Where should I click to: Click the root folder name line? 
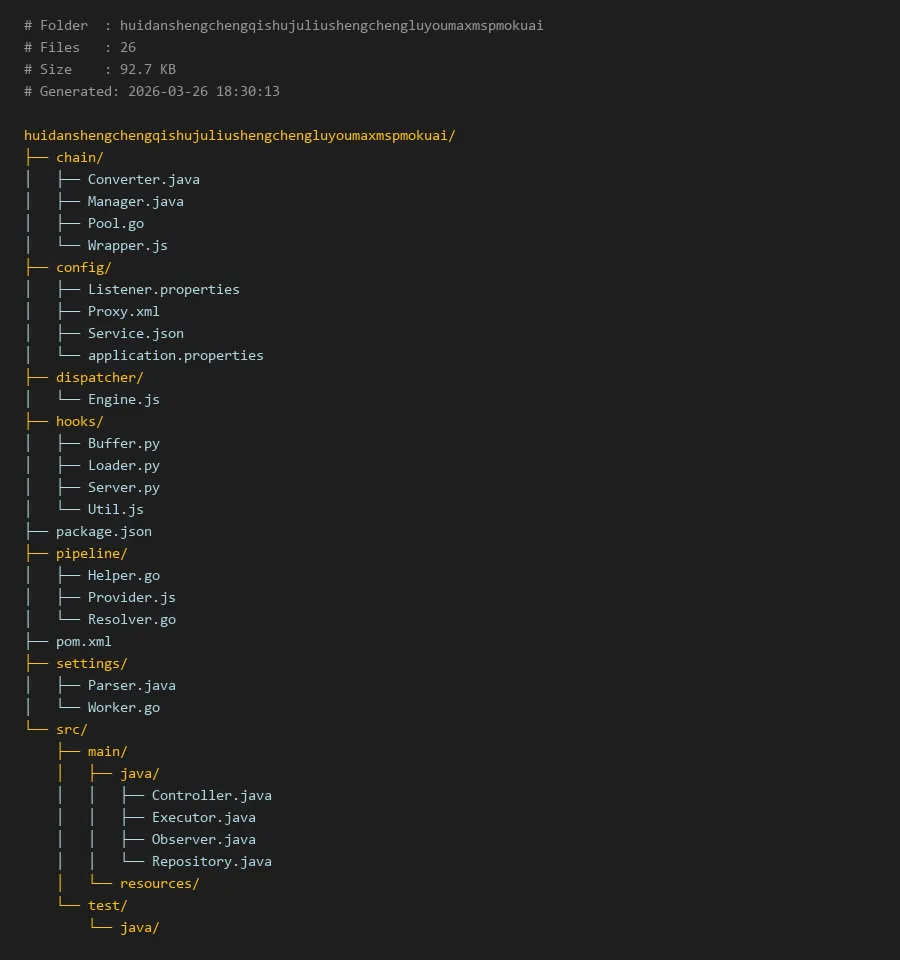(x=239, y=135)
